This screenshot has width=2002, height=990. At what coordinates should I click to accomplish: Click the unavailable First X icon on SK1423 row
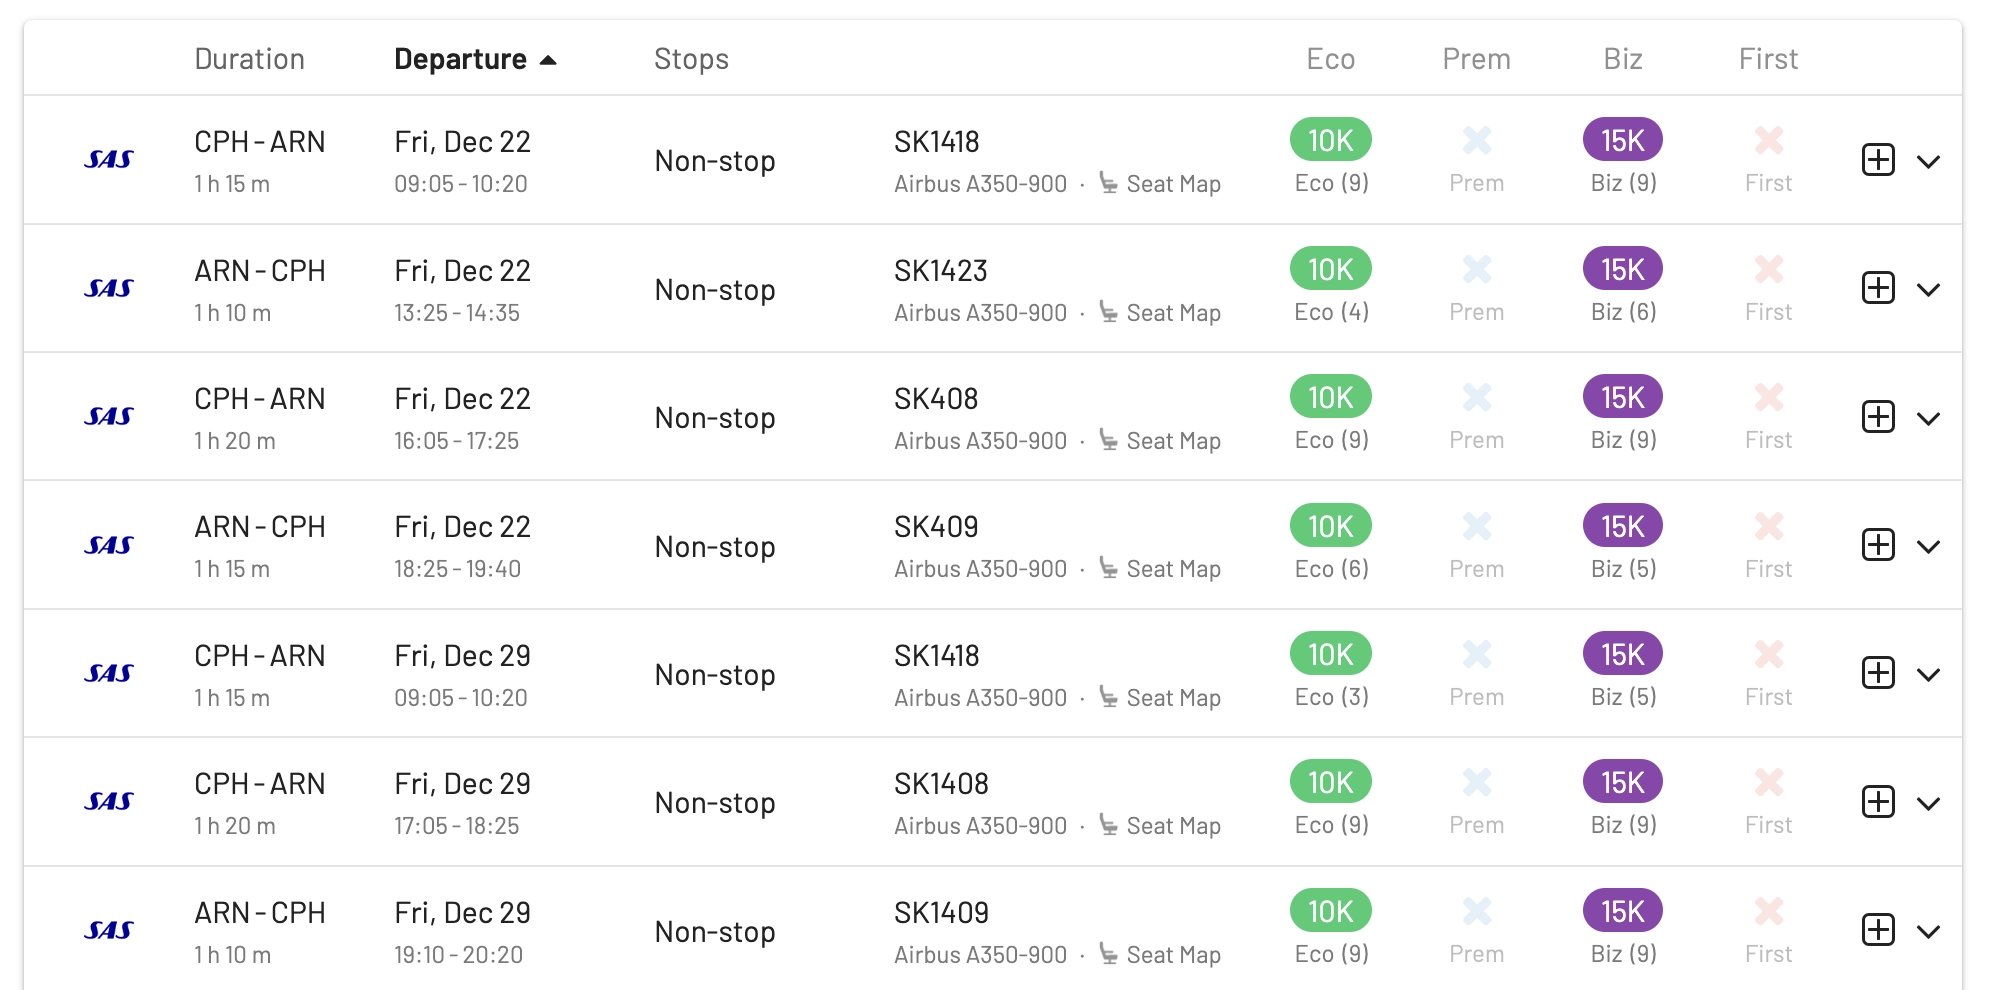click(1768, 269)
